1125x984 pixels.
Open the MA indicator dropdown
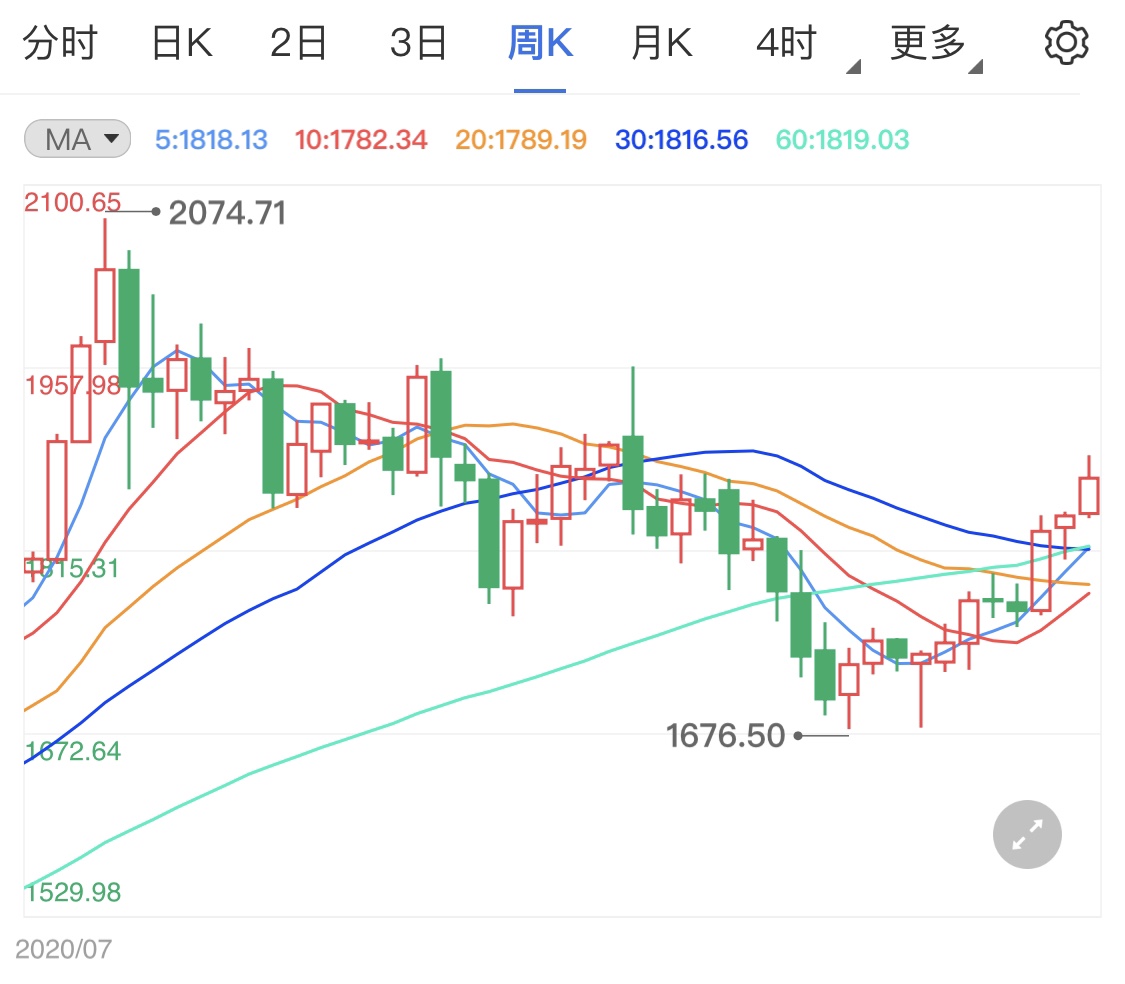[x=77, y=139]
